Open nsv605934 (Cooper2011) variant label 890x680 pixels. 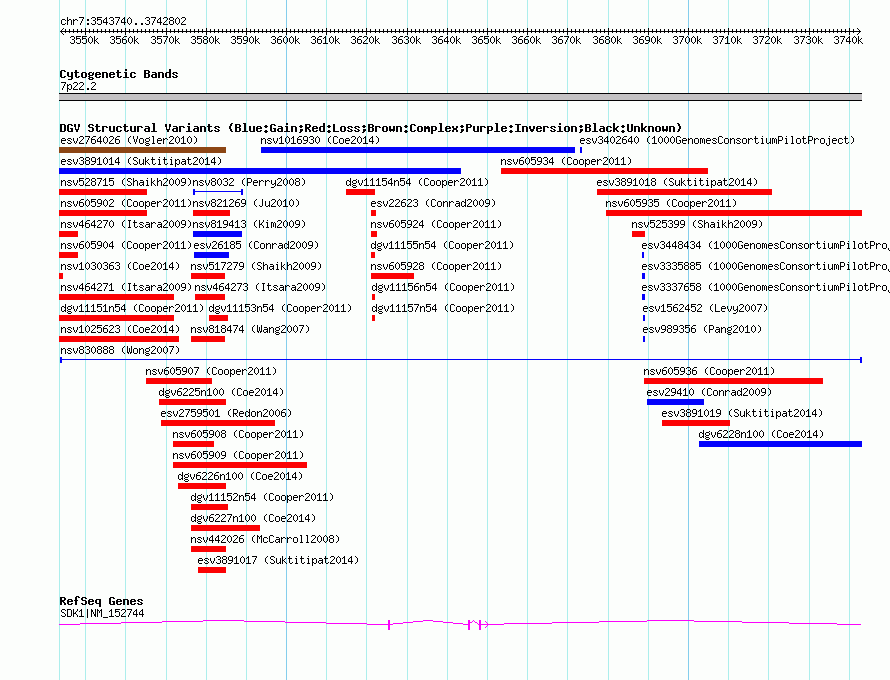pos(566,161)
